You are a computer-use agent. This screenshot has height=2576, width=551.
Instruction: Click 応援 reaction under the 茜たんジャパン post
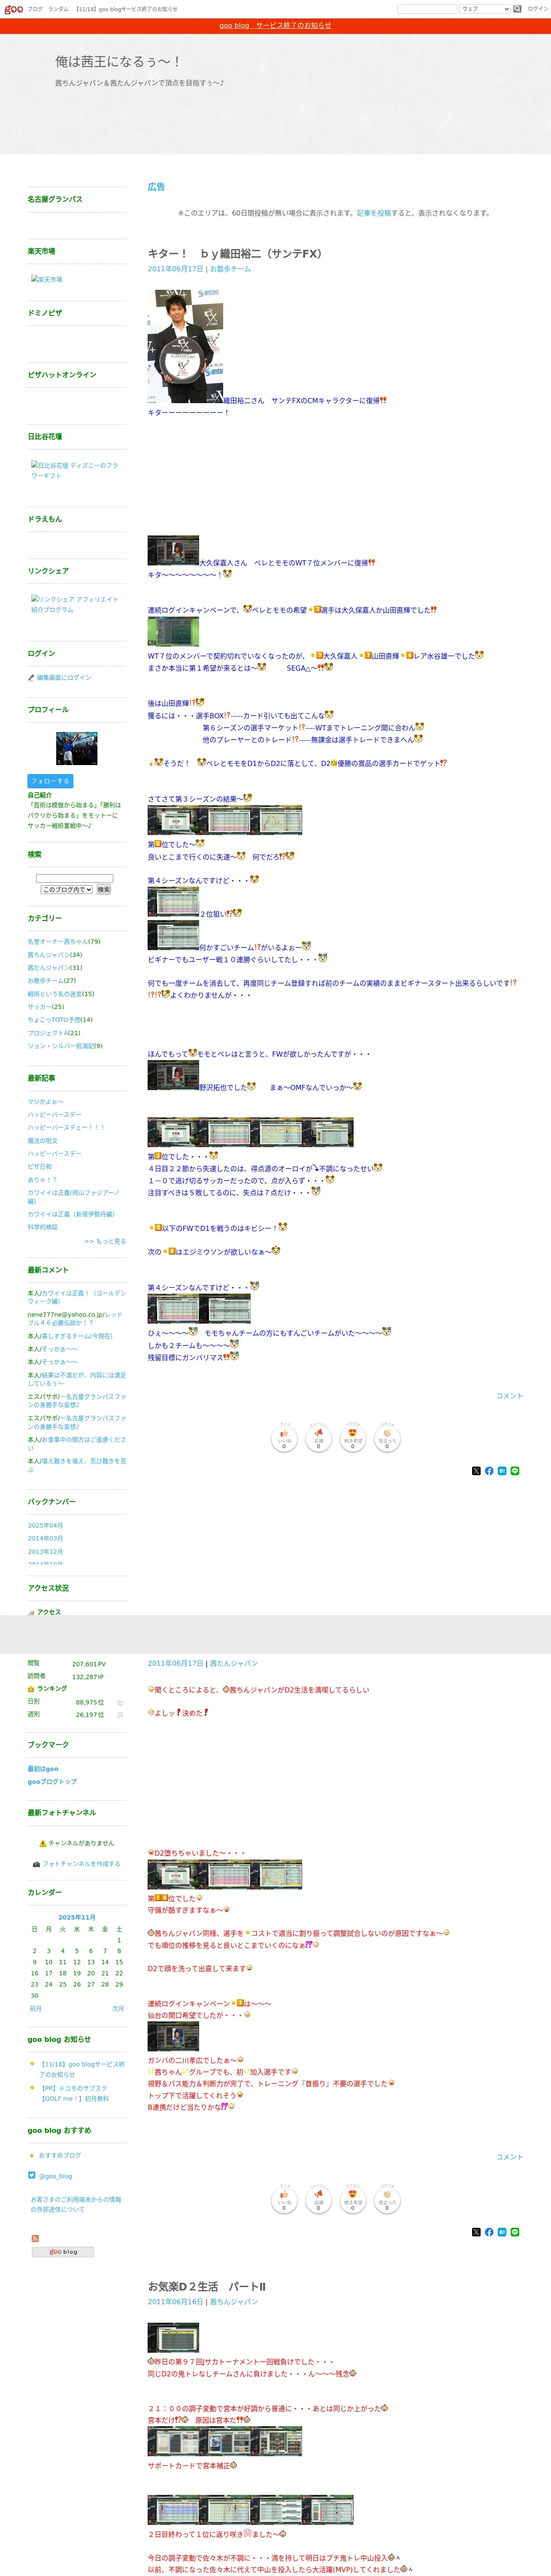[318, 2199]
